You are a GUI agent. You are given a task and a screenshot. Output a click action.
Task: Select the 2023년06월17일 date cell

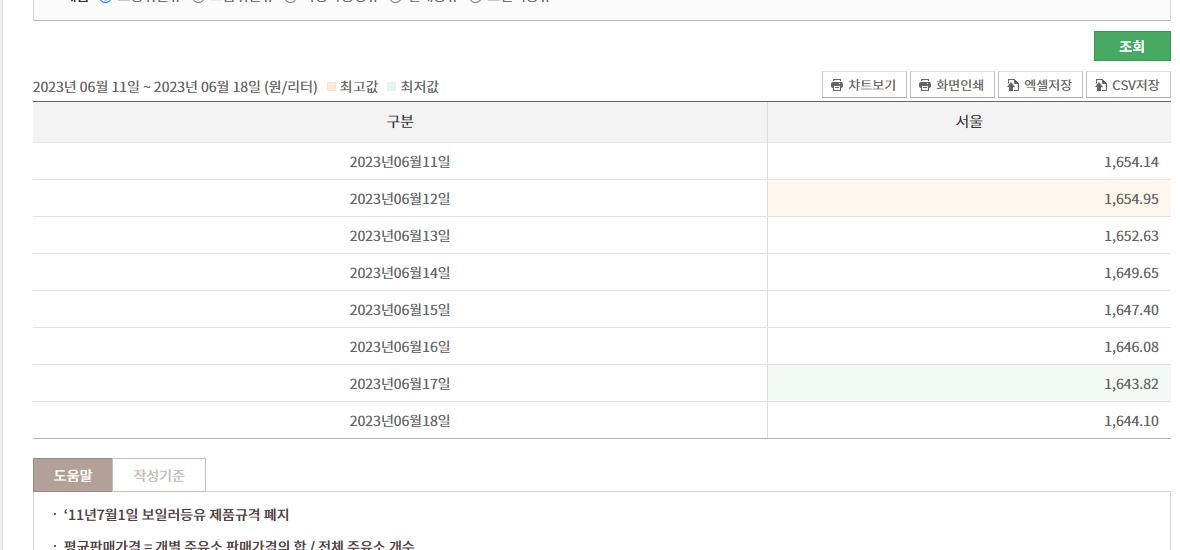(x=400, y=383)
